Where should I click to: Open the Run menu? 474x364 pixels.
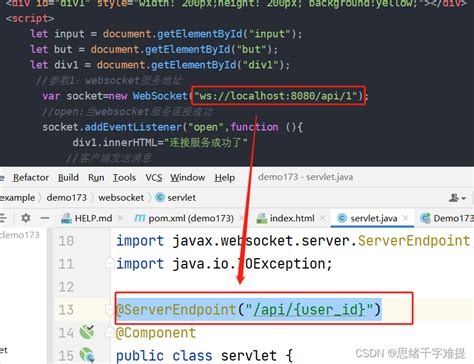tap(96, 178)
